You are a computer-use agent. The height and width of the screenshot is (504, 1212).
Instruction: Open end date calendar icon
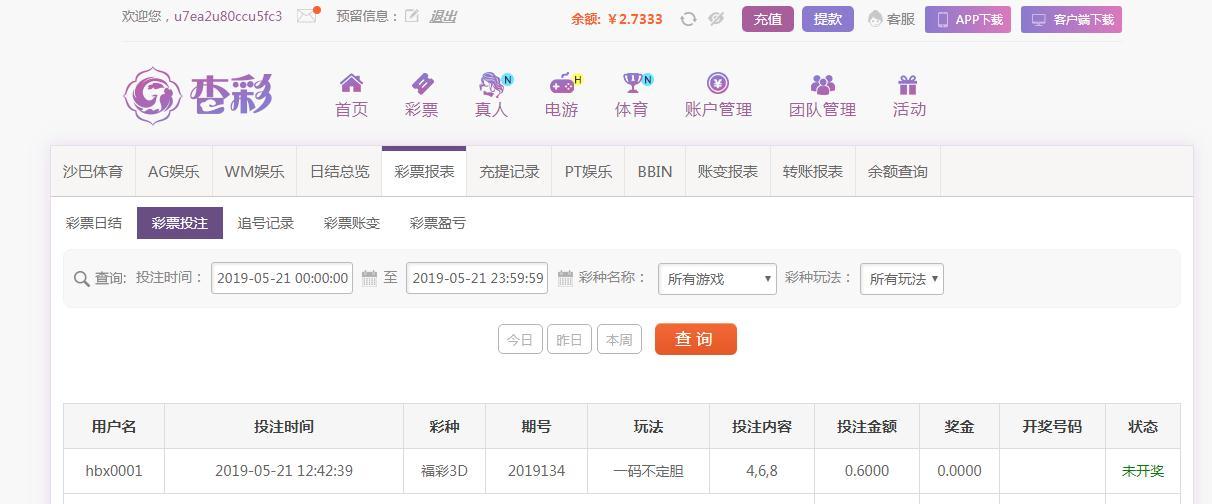point(565,278)
